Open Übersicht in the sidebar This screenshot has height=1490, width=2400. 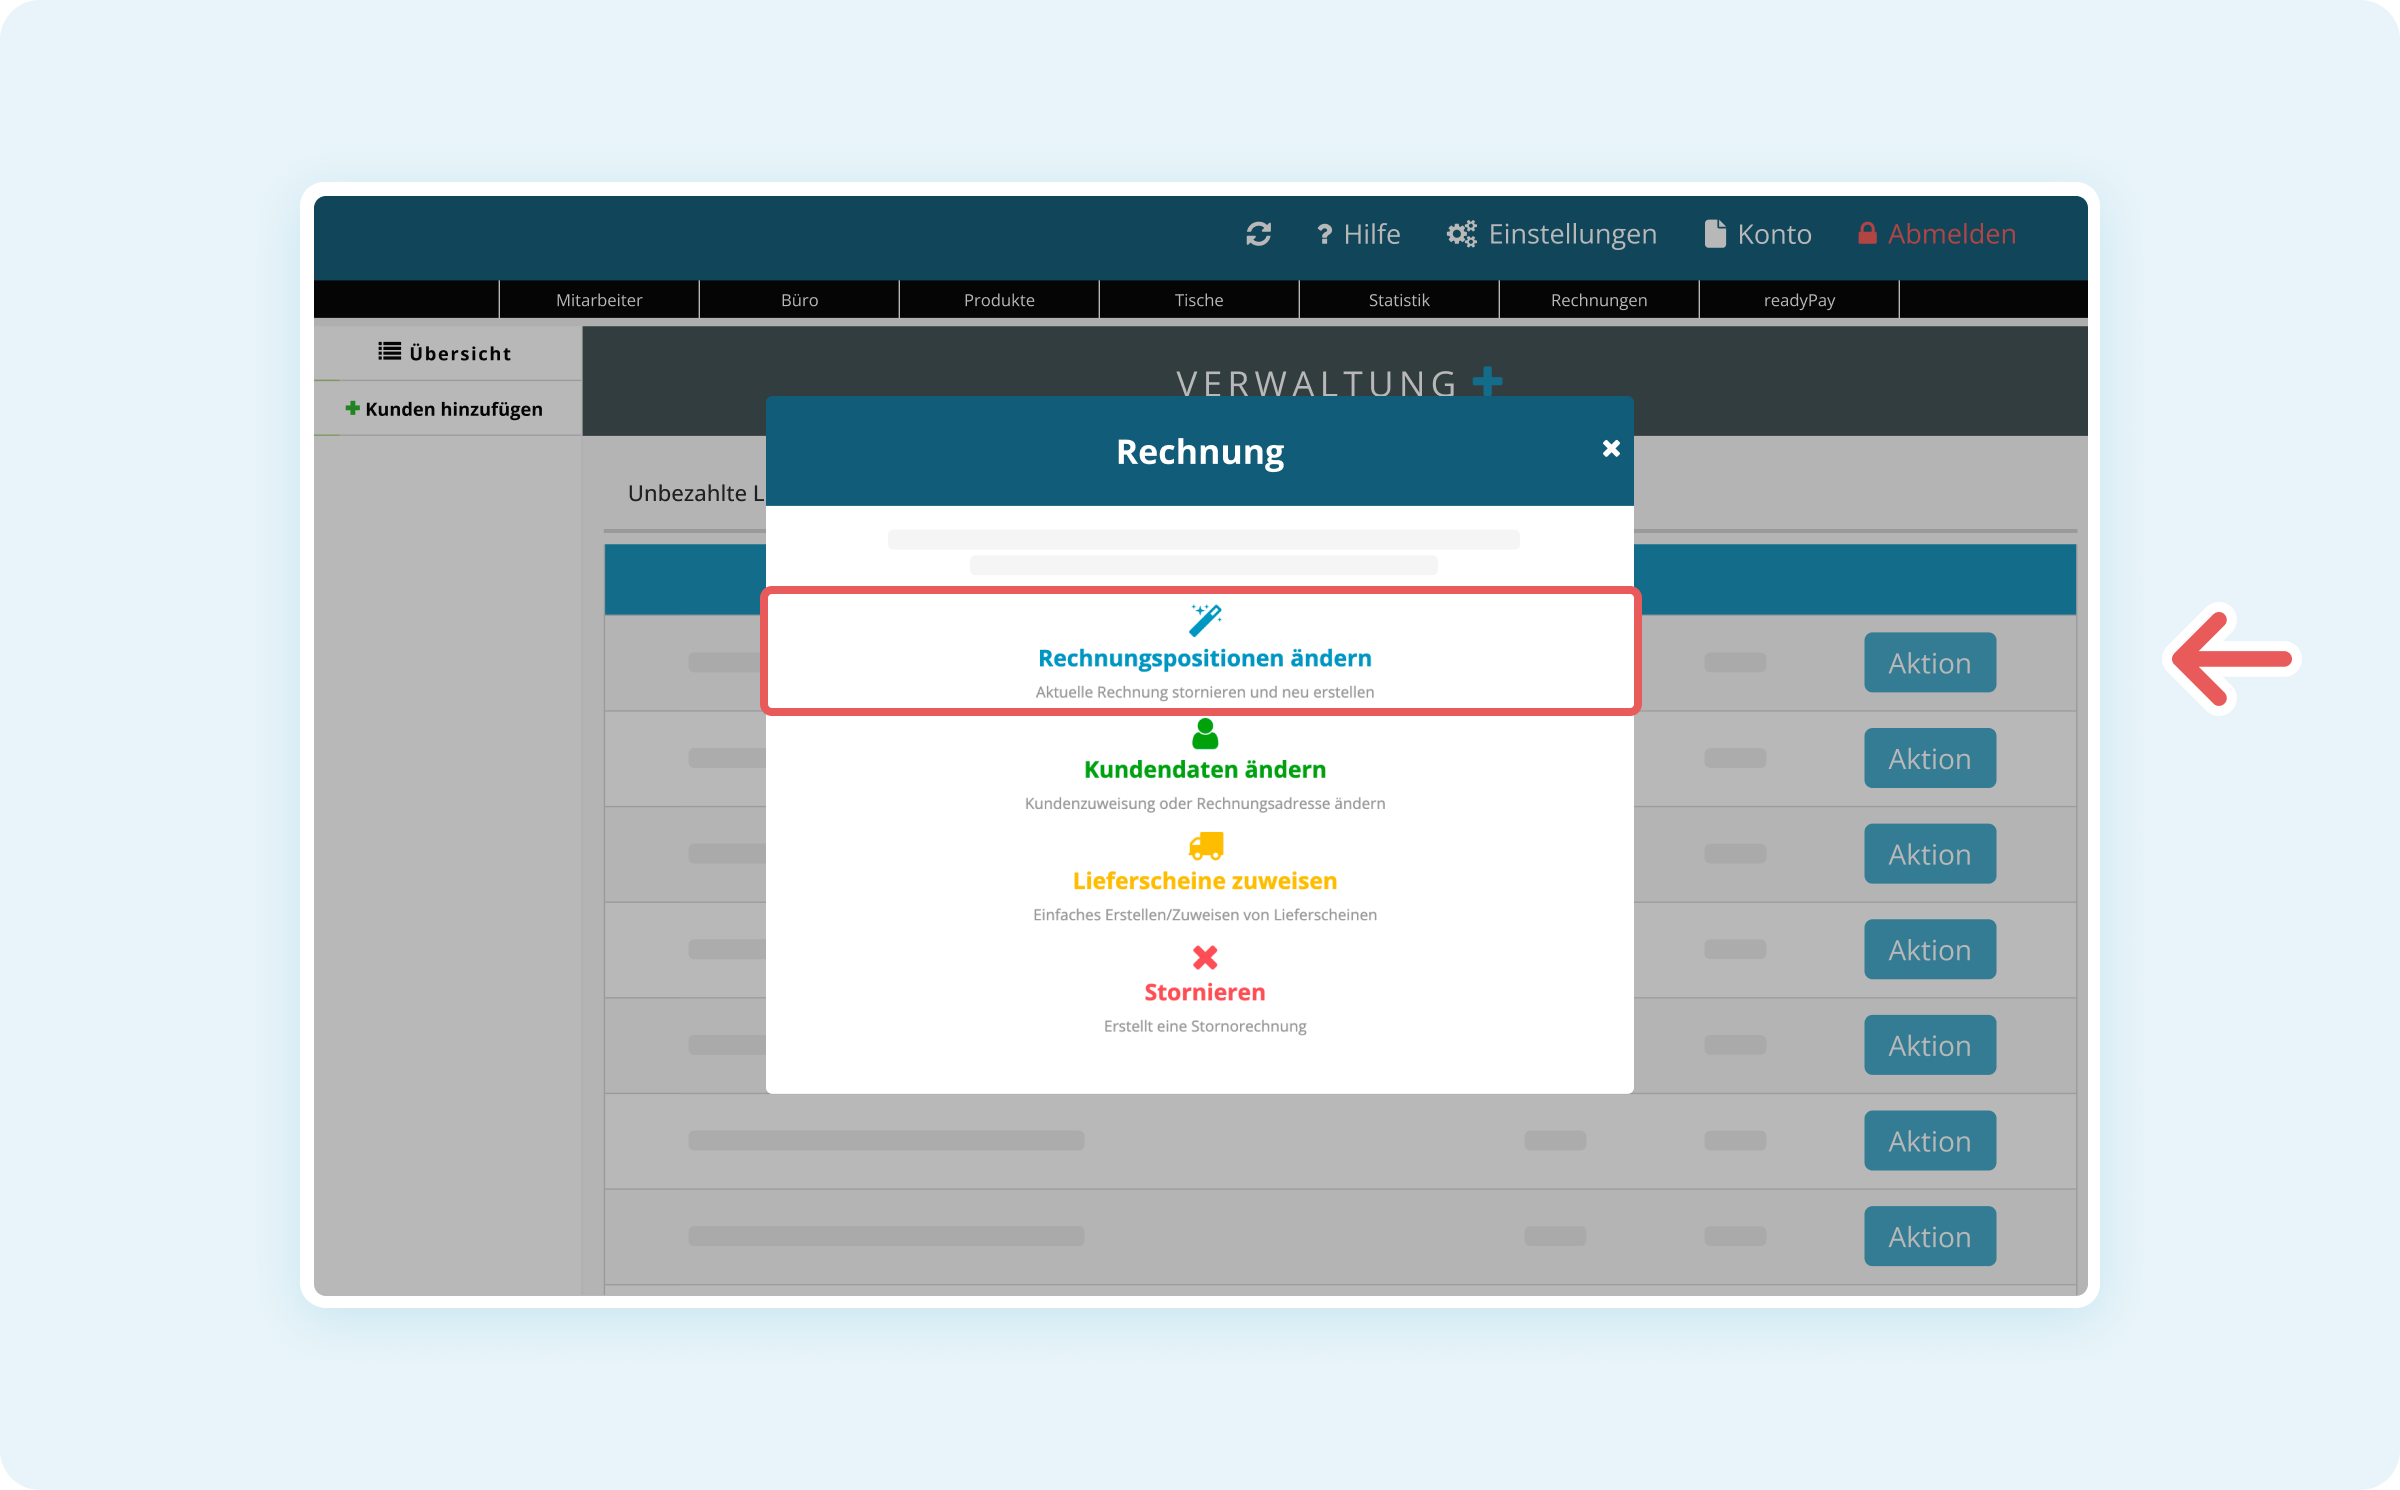coord(446,353)
